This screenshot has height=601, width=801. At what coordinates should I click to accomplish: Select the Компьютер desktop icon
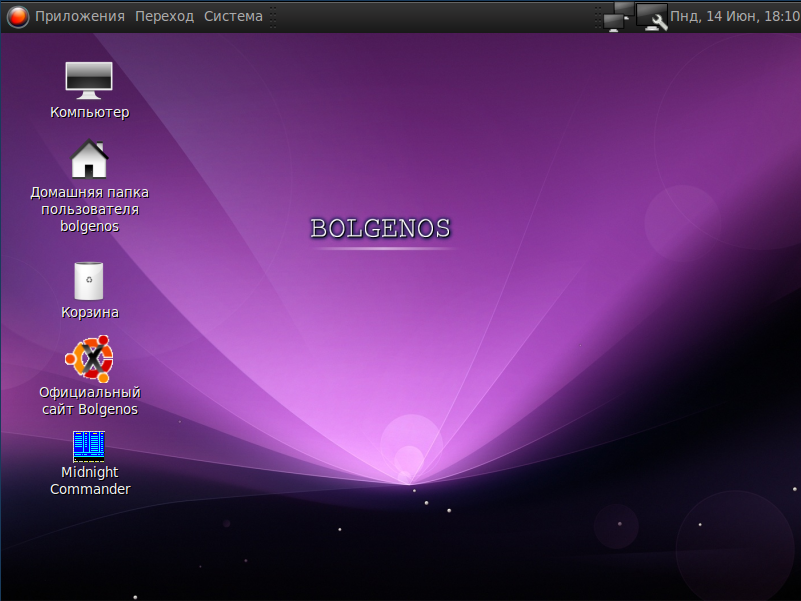(x=89, y=81)
